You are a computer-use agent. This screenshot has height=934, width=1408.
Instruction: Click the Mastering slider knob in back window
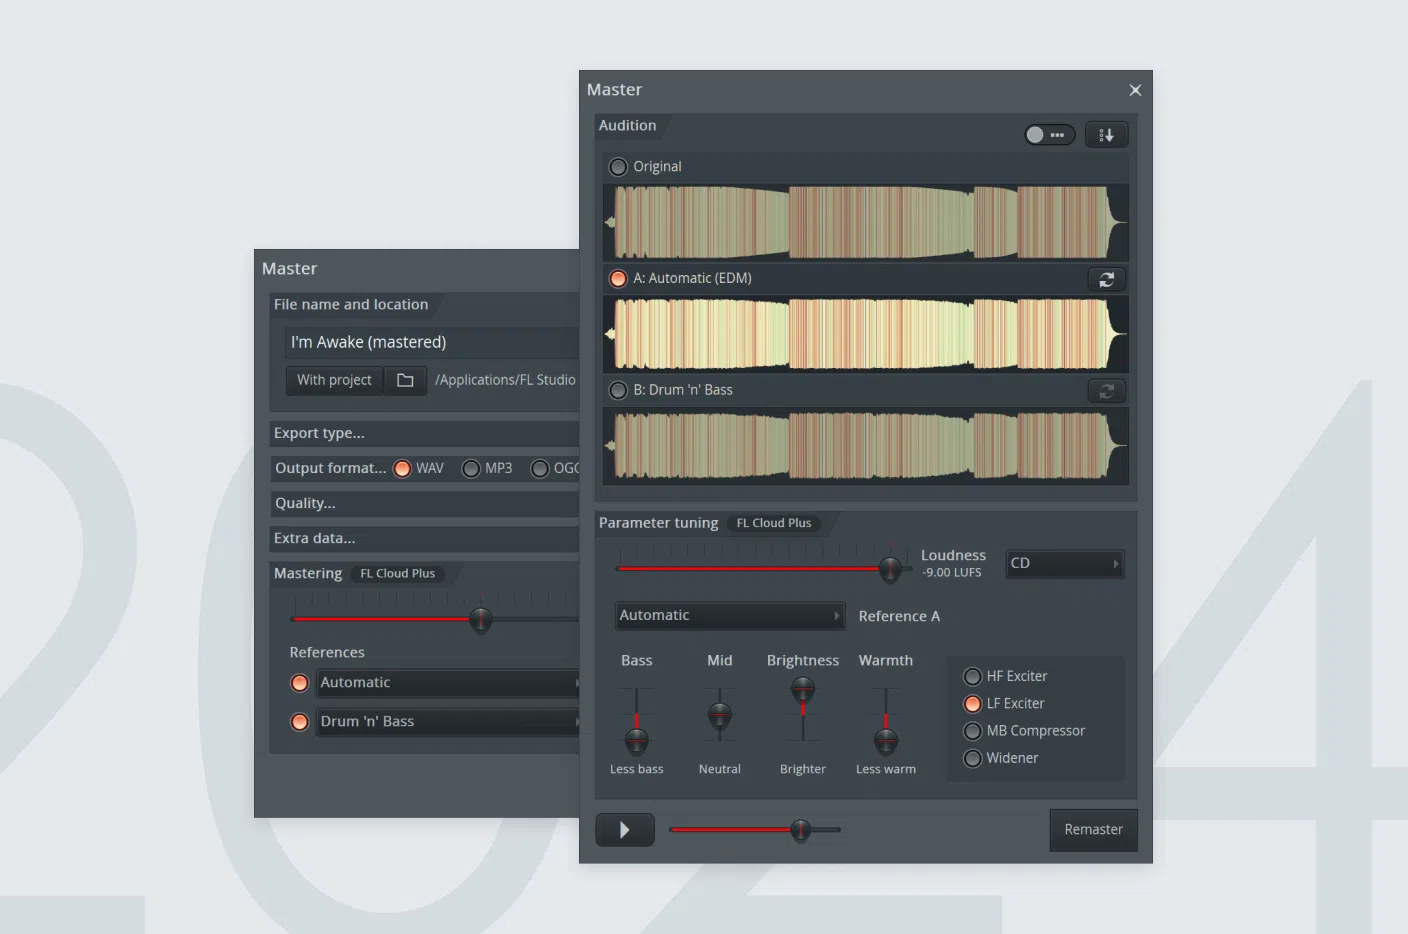tap(480, 620)
